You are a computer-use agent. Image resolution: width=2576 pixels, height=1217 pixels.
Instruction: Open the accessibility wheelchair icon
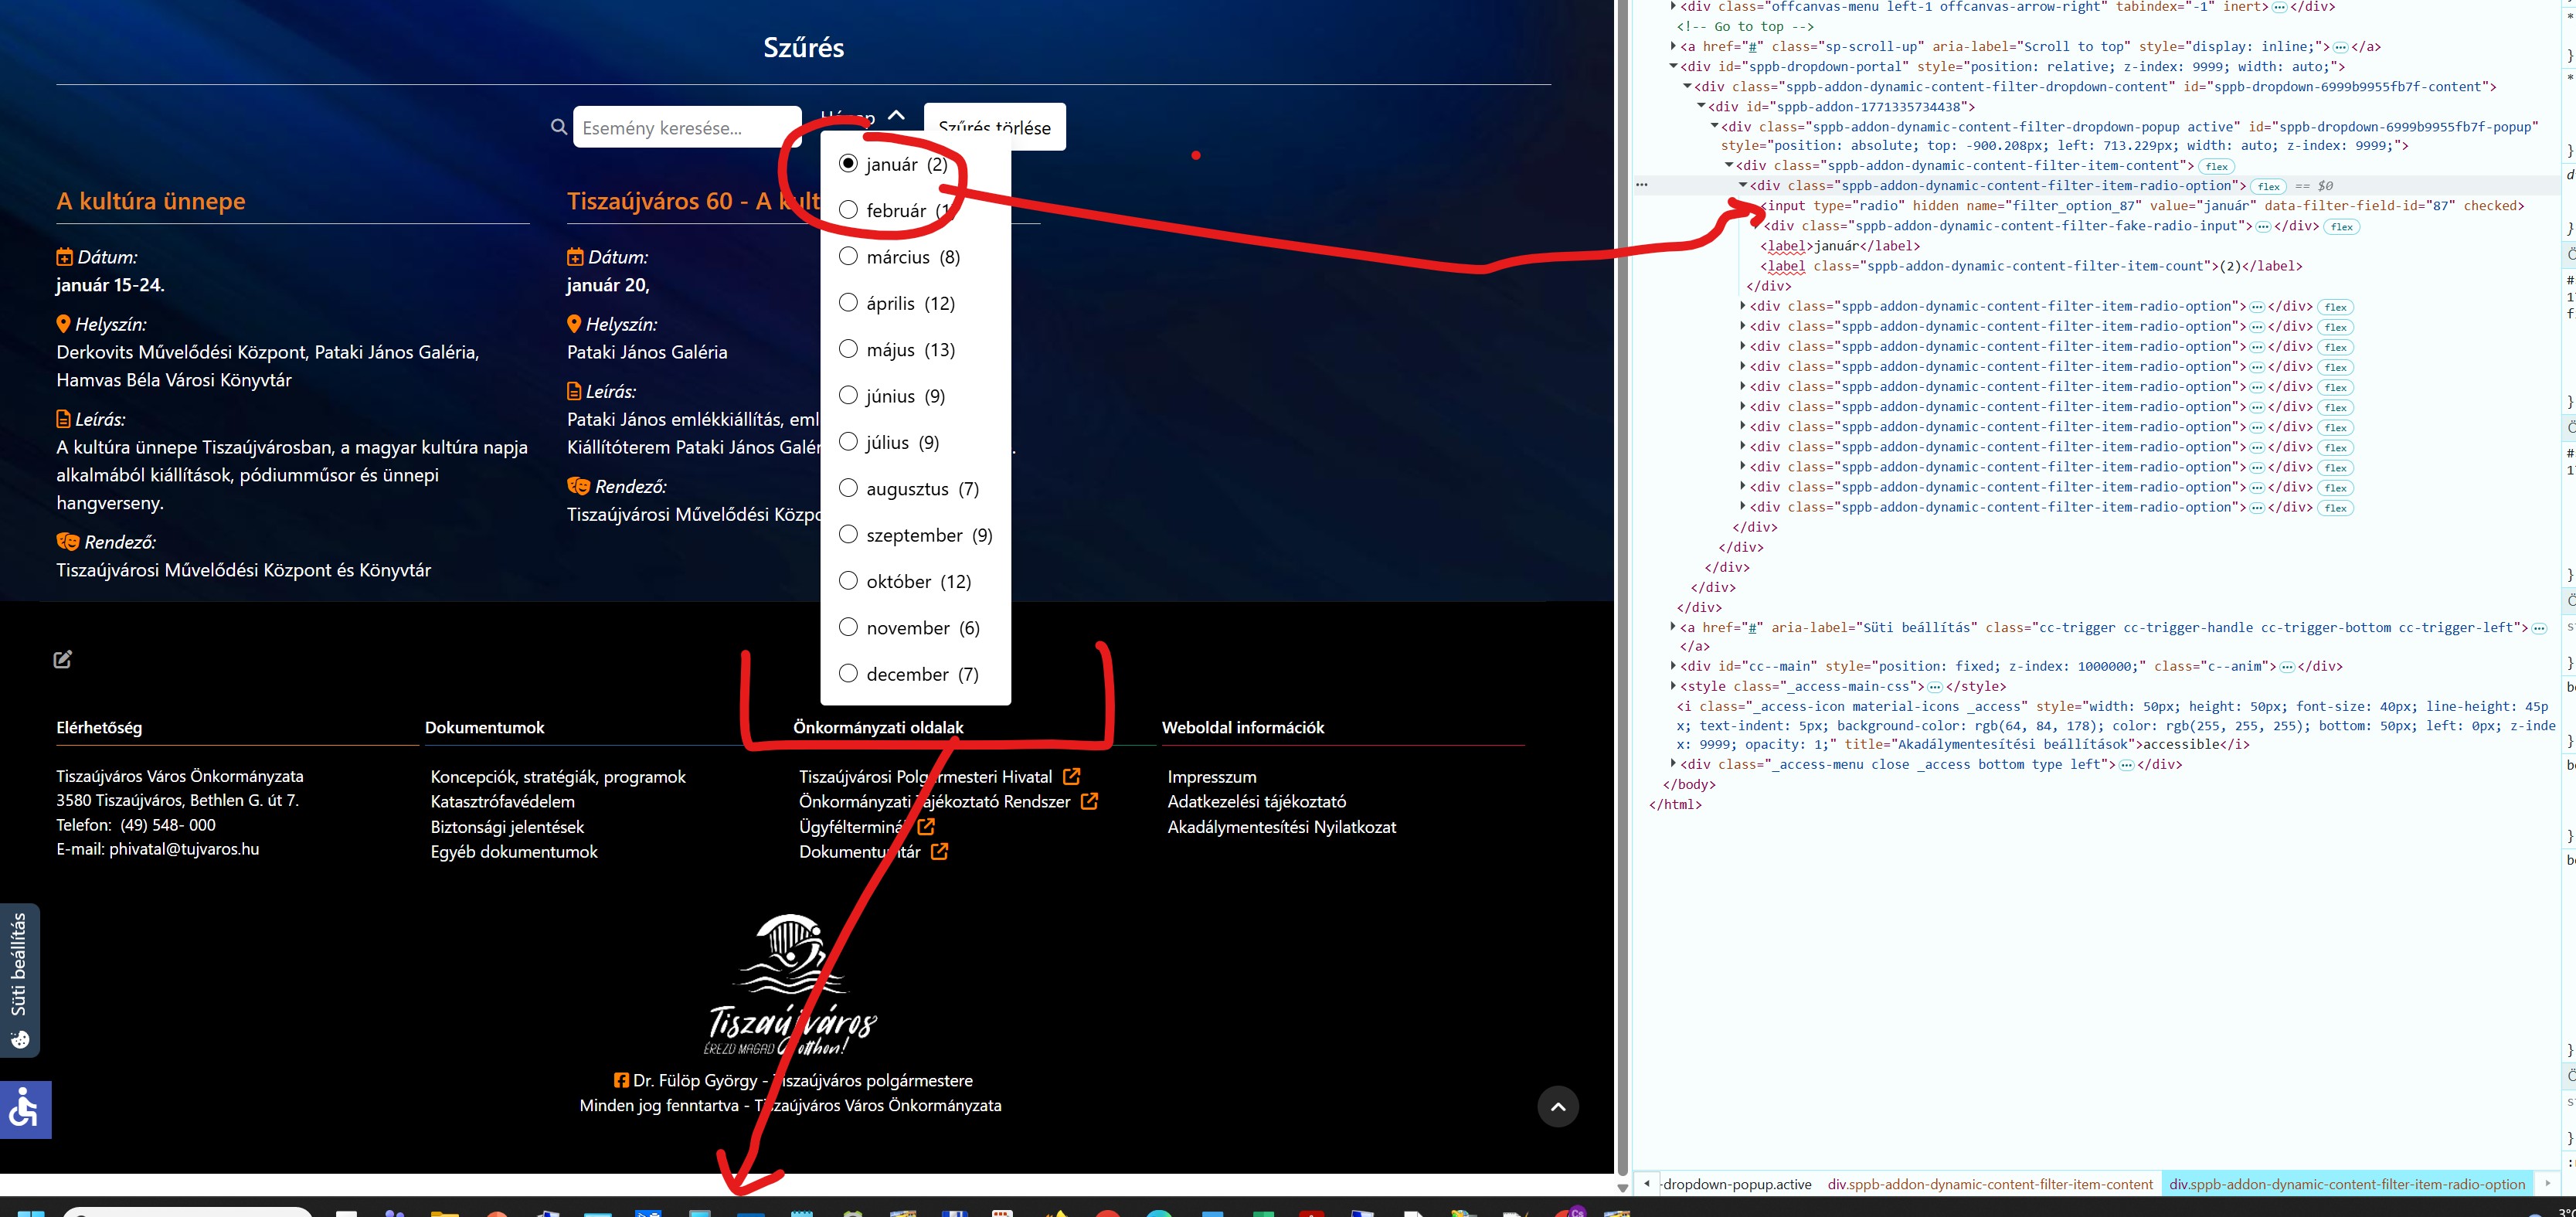[24, 1109]
